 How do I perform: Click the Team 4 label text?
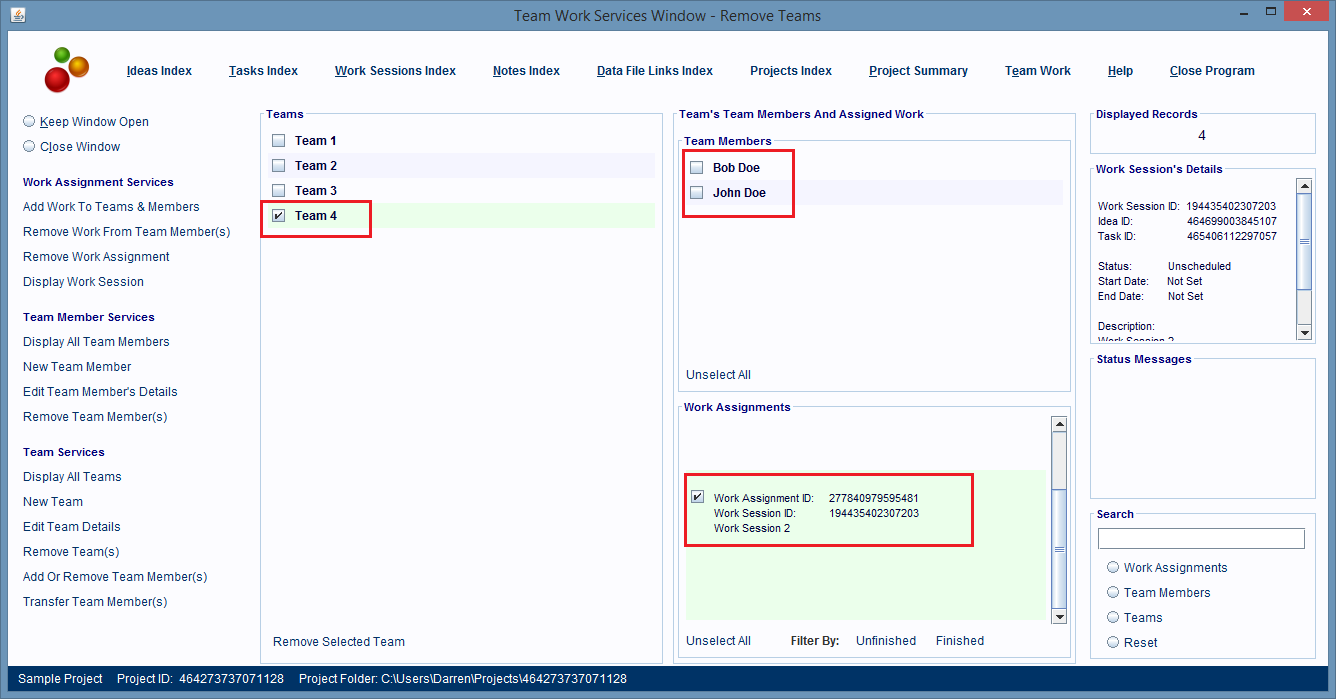click(x=316, y=216)
